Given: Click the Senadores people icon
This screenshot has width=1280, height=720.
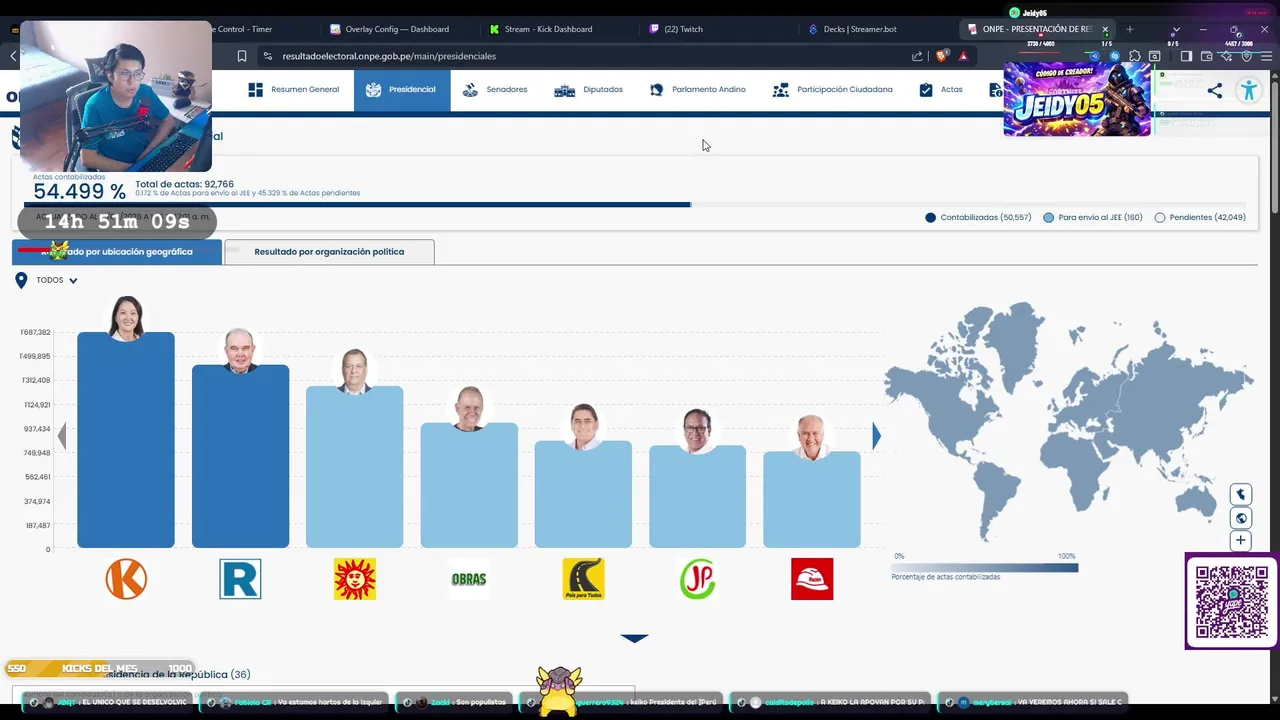Looking at the screenshot, I should [x=470, y=90].
